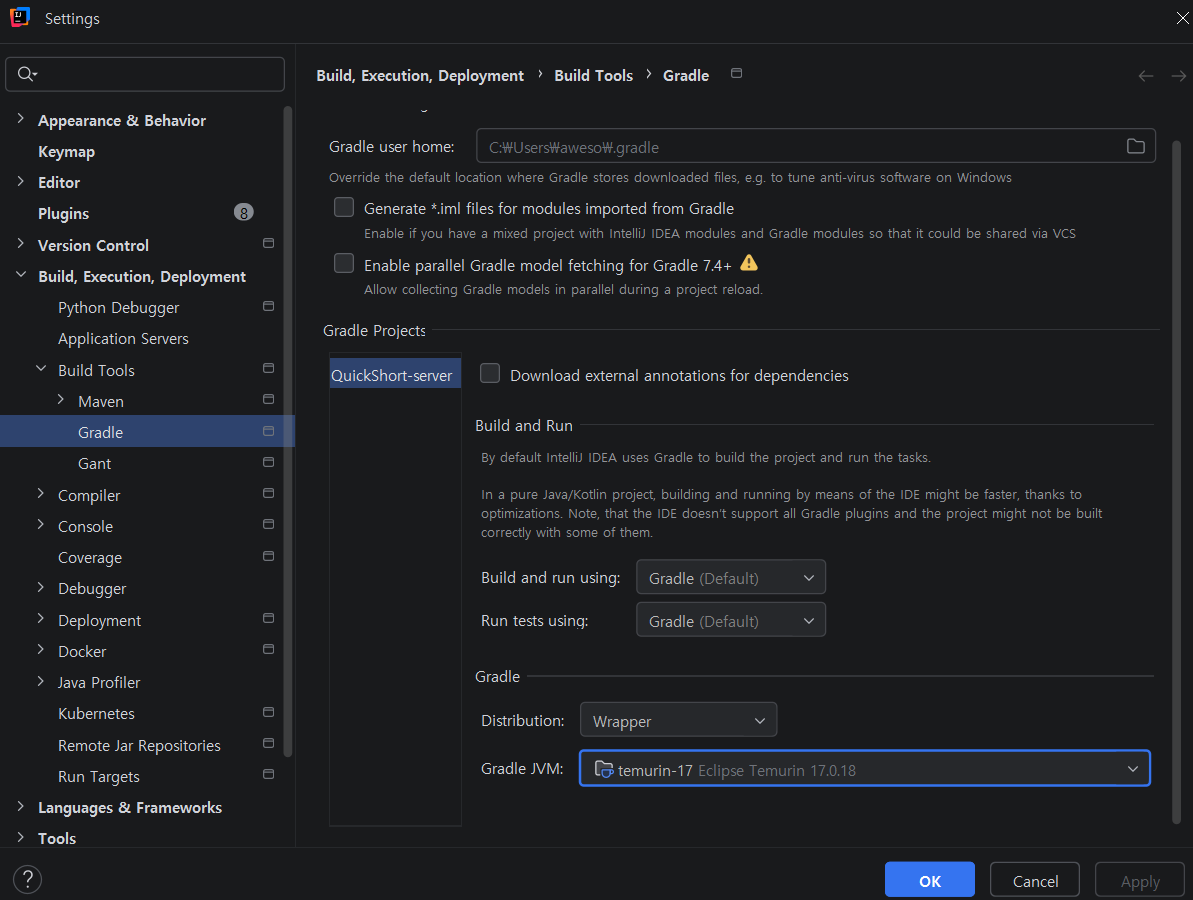Go back using the left arrow
Screen dimensions: 1193x900
1145,75
